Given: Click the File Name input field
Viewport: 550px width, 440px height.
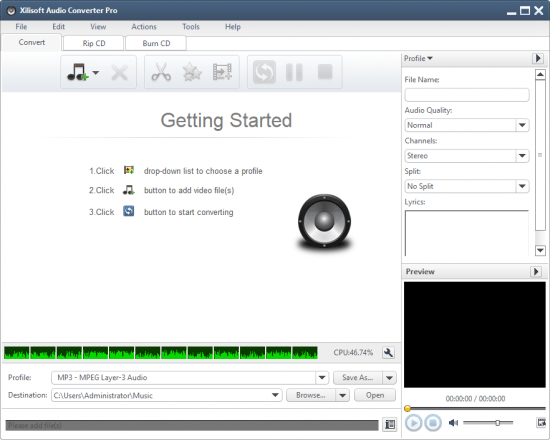Looking at the screenshot, I should click(x=467, y=95).
